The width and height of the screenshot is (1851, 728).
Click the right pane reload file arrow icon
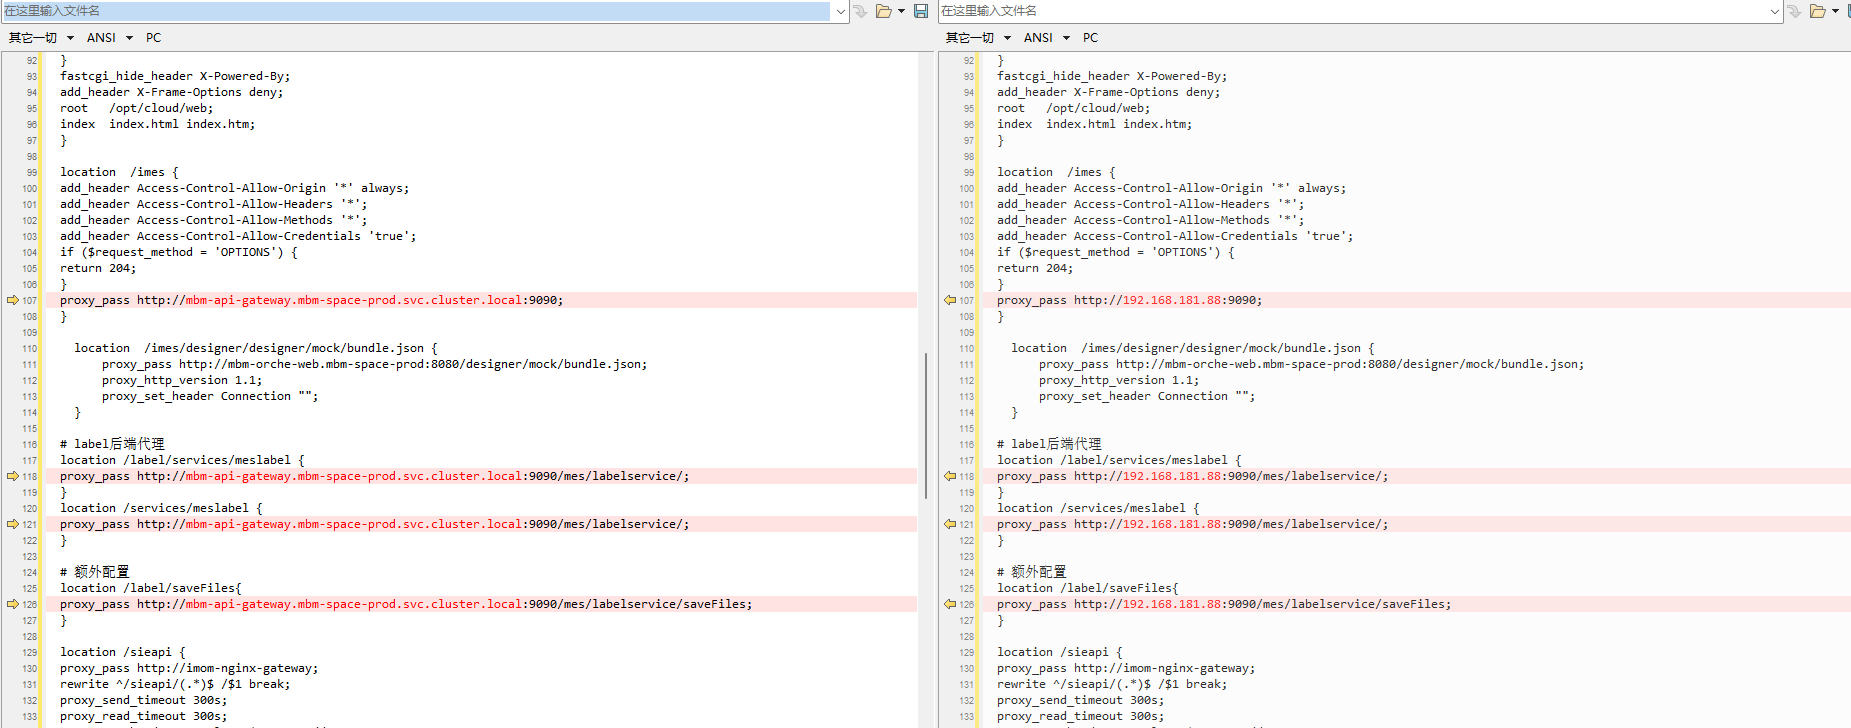click(1794, 11)
